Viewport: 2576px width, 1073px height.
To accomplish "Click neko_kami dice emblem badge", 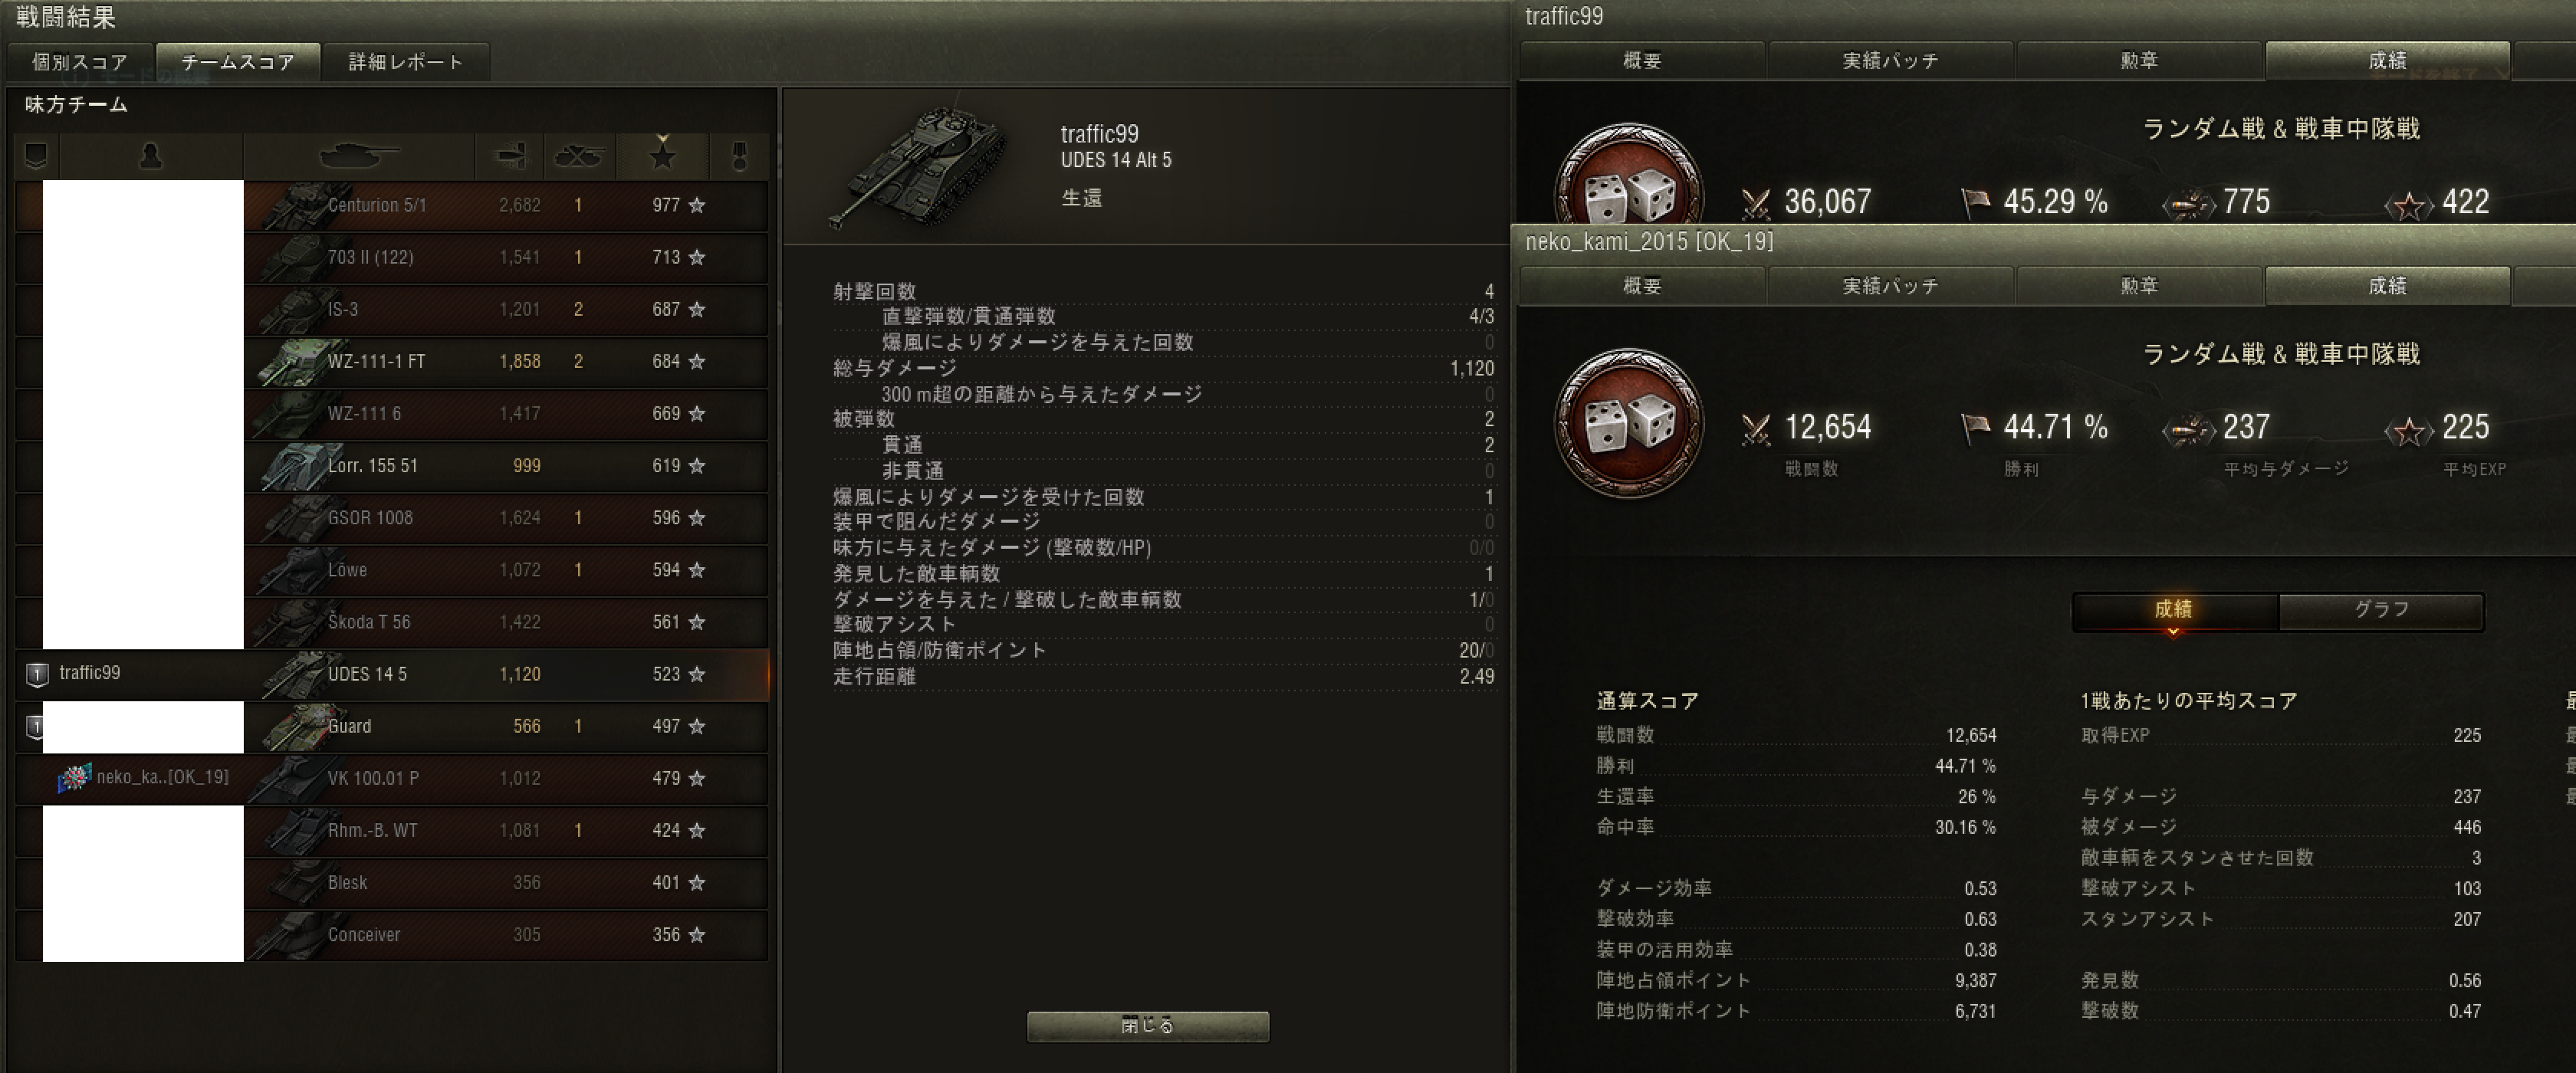I will pos(1629,423).
